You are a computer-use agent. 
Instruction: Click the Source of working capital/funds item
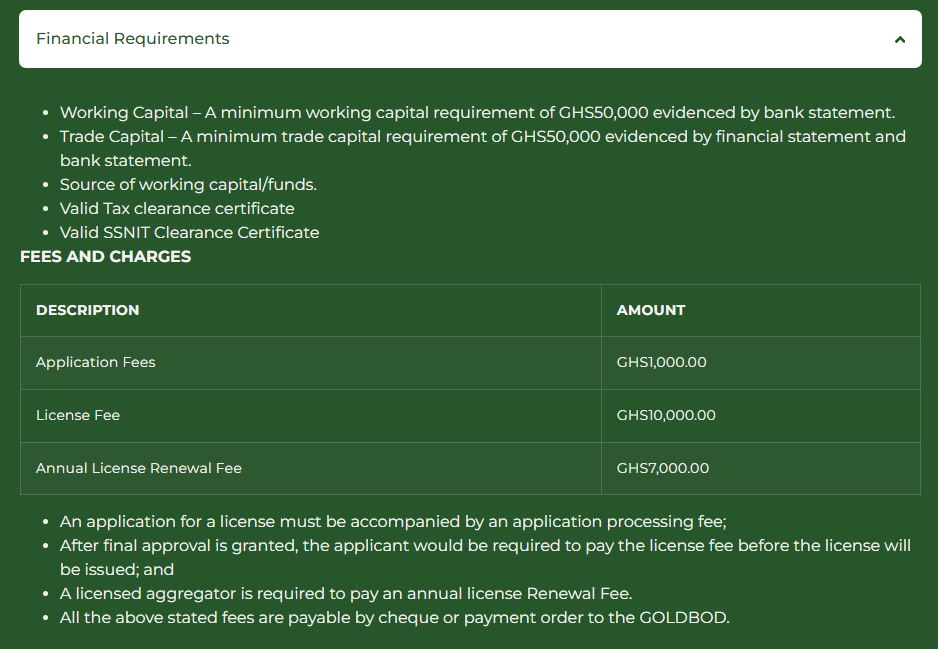(188, 184)
